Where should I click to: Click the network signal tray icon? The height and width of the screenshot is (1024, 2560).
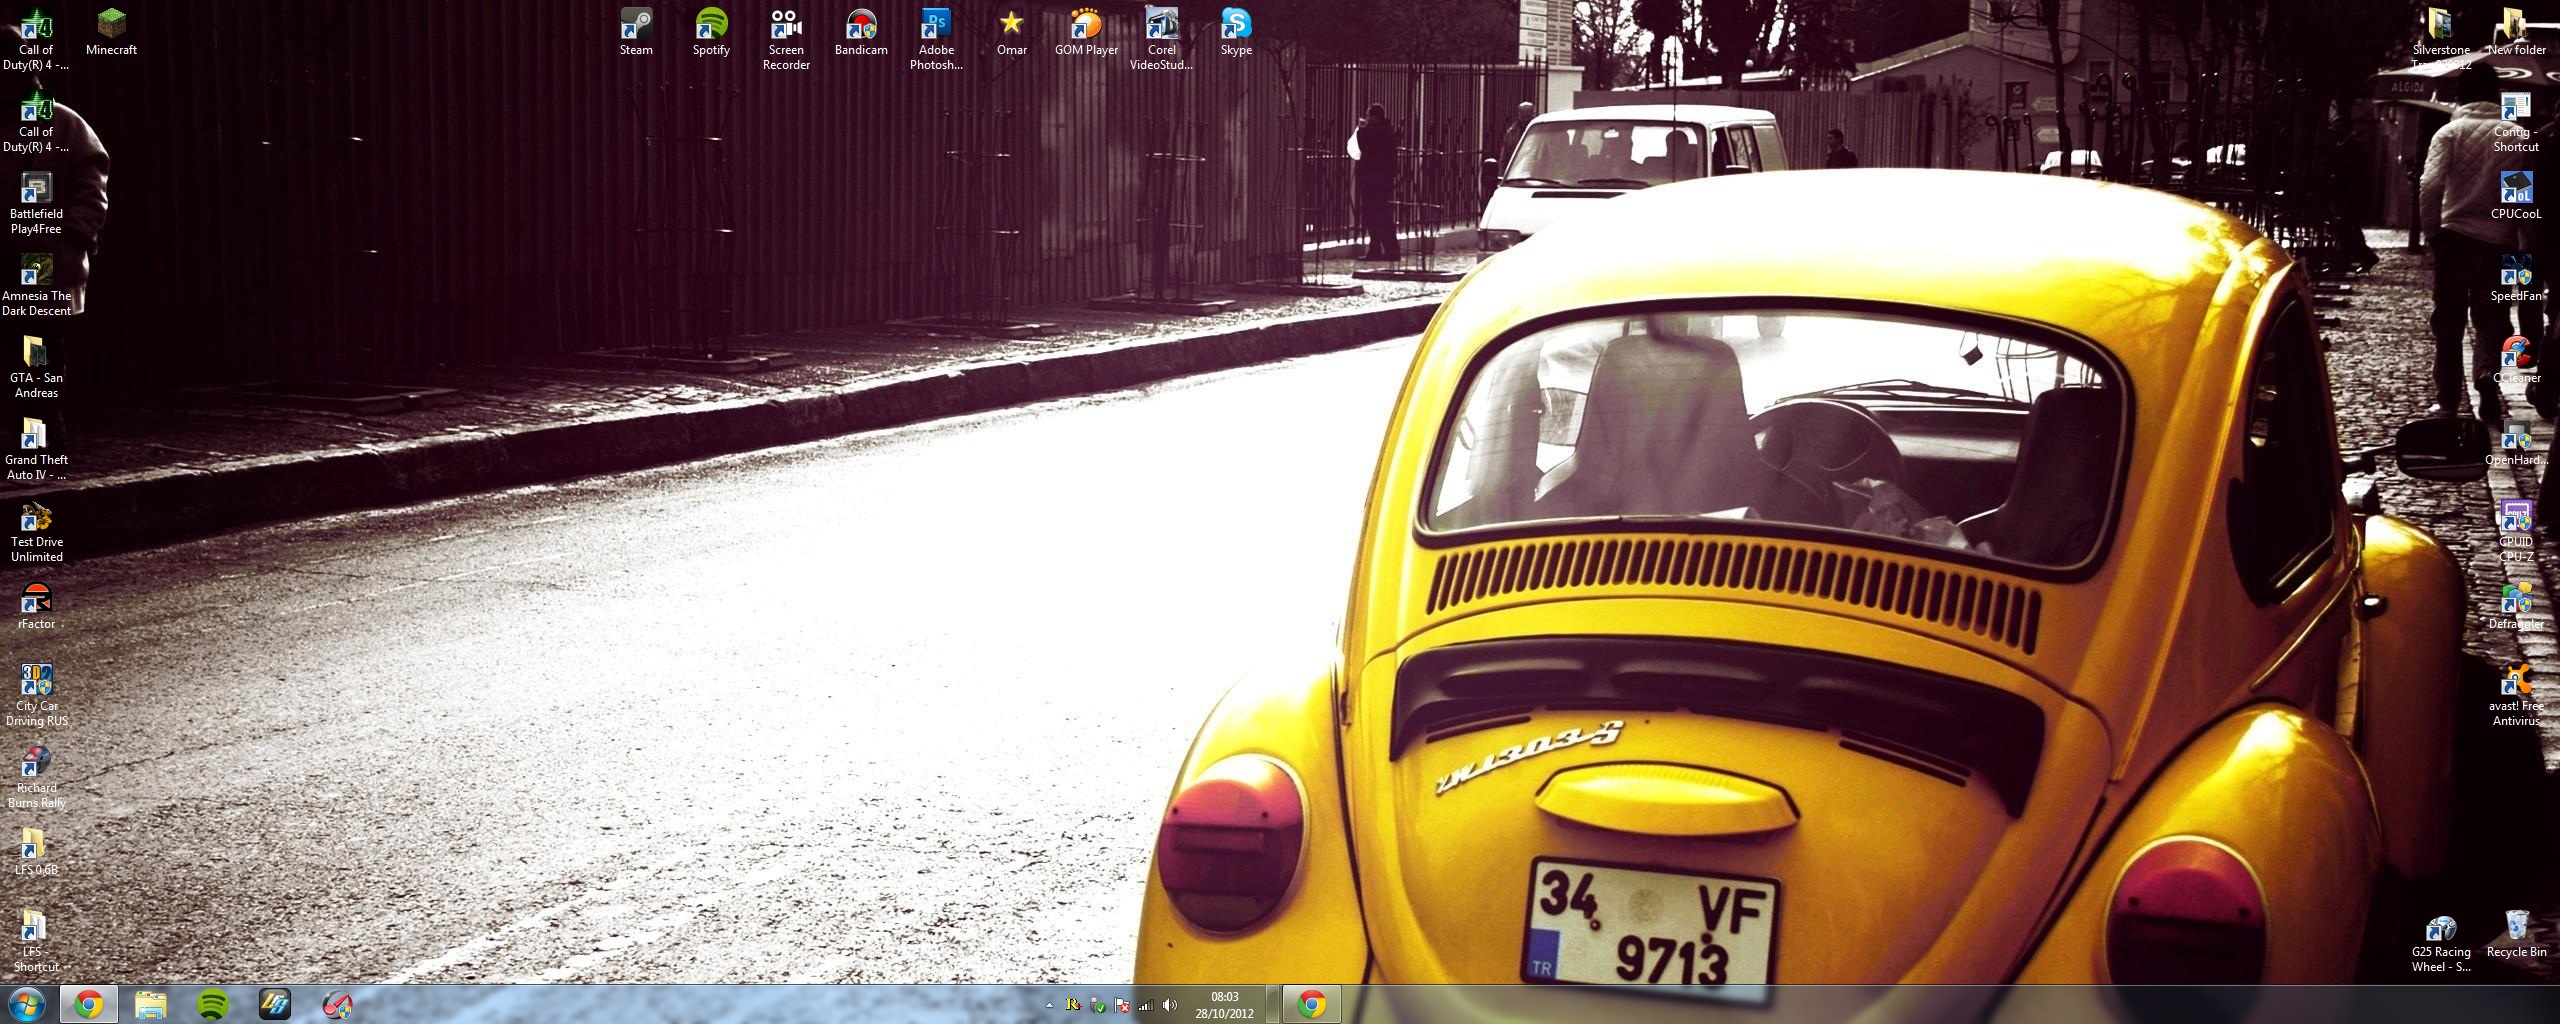[1146, 1005]
